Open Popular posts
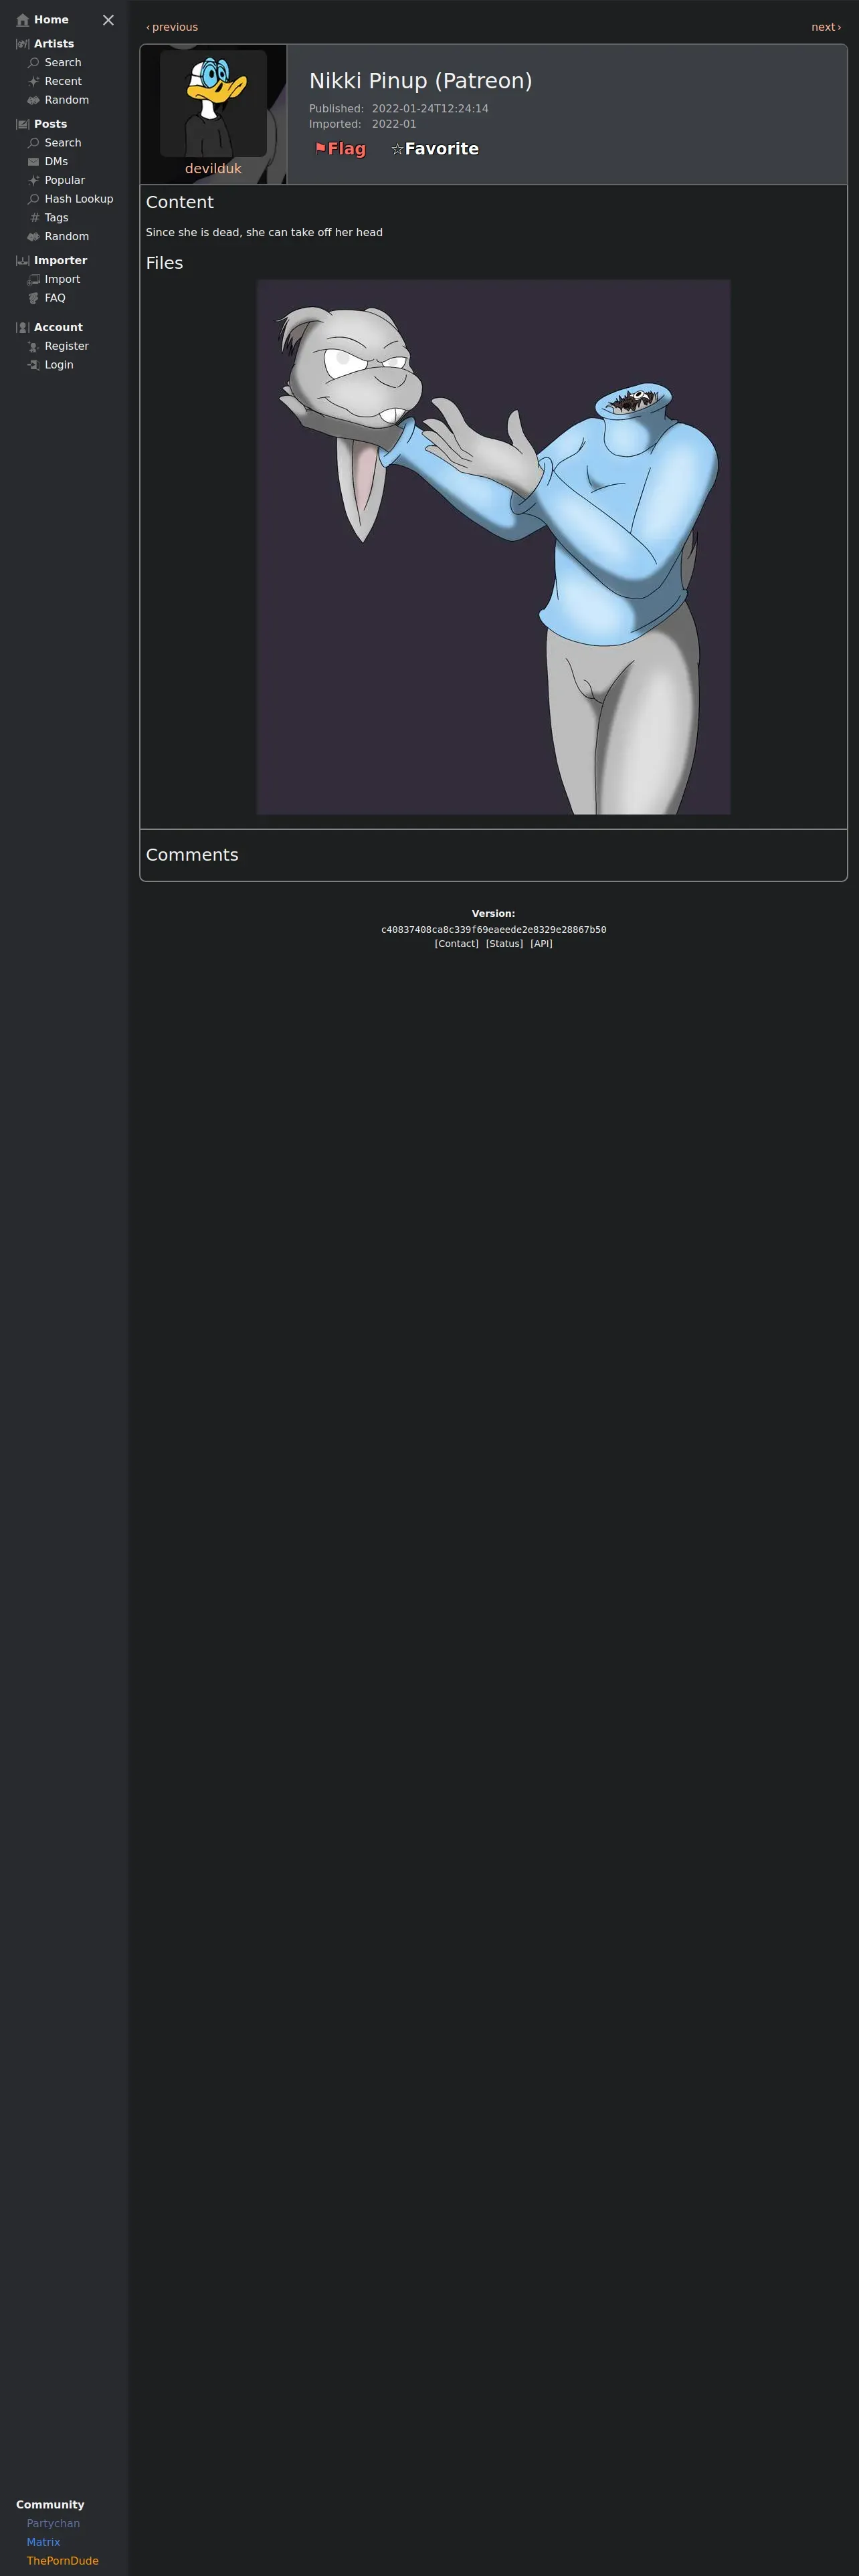859x2576 pixels. pyautogui.click(x=65, y=180)
